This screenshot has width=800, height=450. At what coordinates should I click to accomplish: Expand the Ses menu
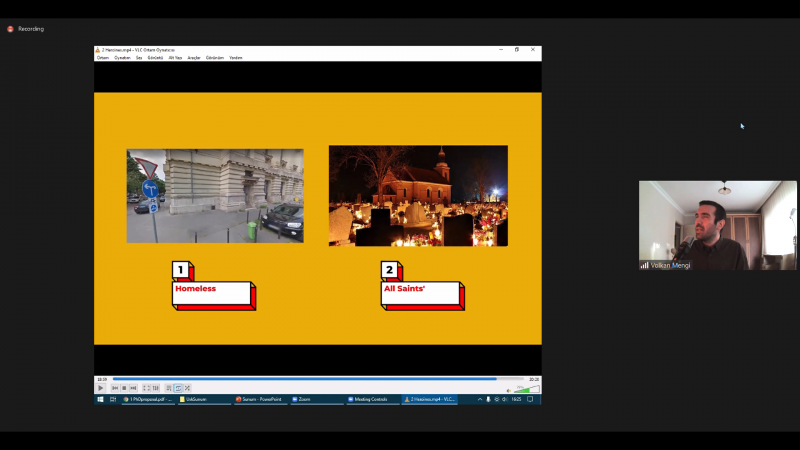[139, 58]
